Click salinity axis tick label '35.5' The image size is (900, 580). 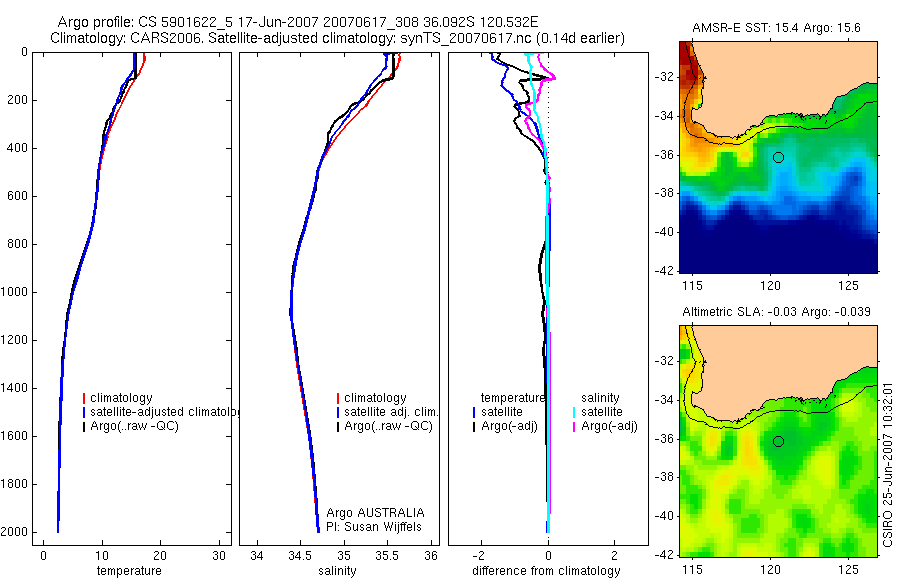click(x=386, y=556)
